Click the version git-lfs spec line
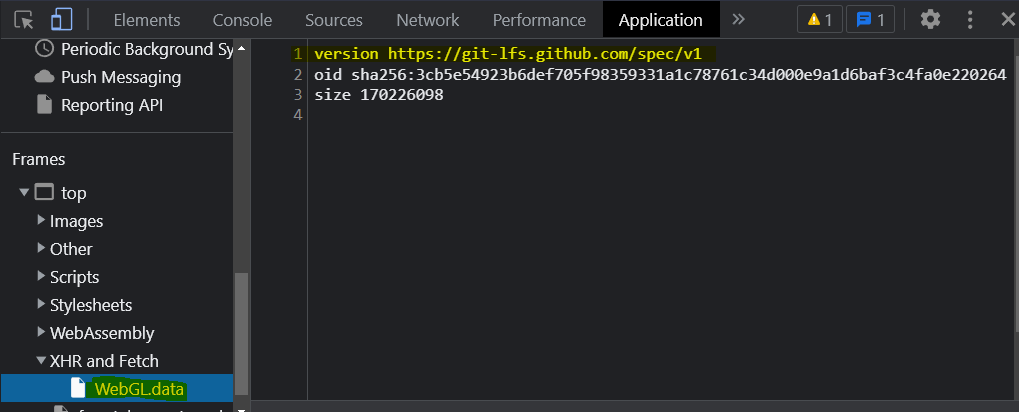The width and height of the screenshot is (1019, 412). click(508, 54)
